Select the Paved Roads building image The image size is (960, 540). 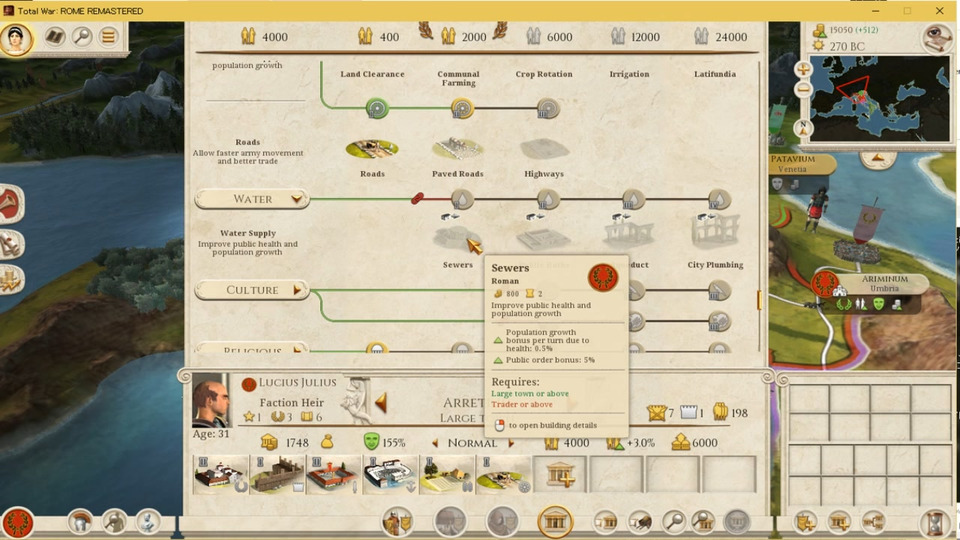458,148
